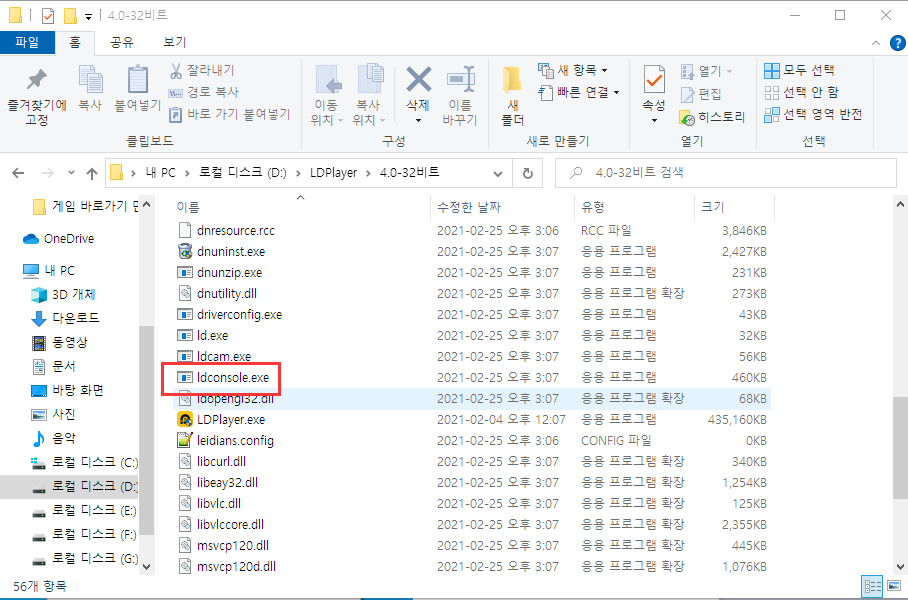Screen dimensions: 908x600
Task: Select the LDPlayer.exe file
Action: tap(230, 419)
